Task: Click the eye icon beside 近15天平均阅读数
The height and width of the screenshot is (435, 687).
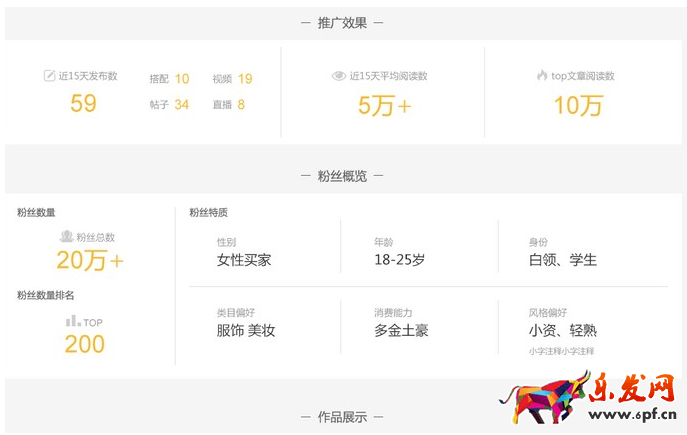Action: pyautogui.click(x=339, y=76)
